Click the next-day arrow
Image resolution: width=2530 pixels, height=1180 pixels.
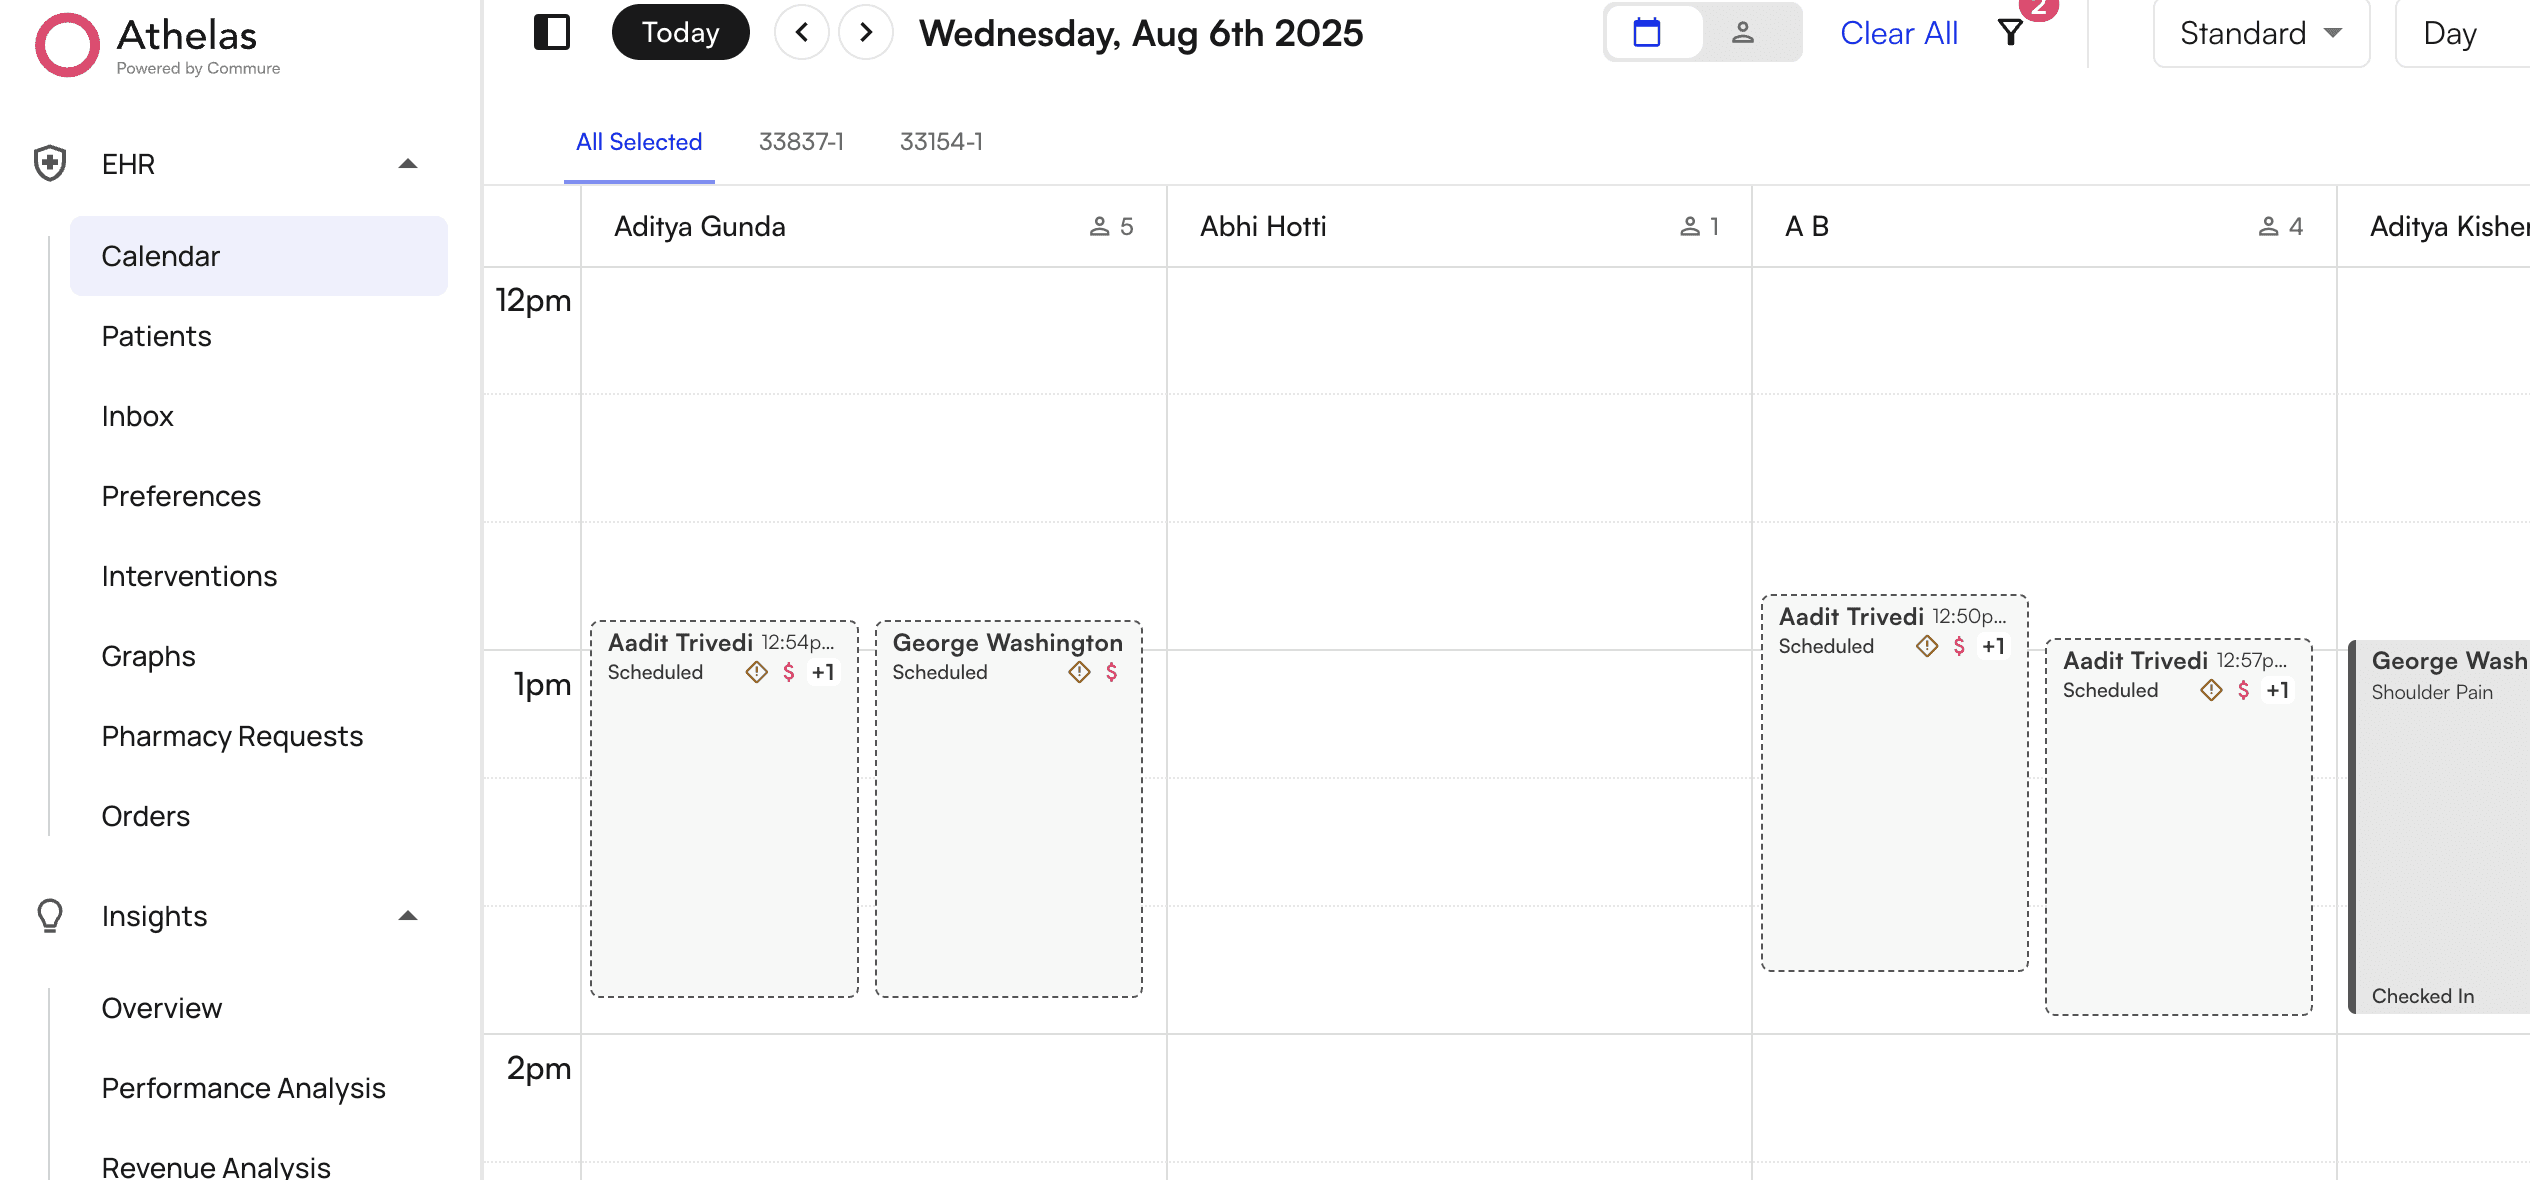pyautogui.click(x=865, y=31)
